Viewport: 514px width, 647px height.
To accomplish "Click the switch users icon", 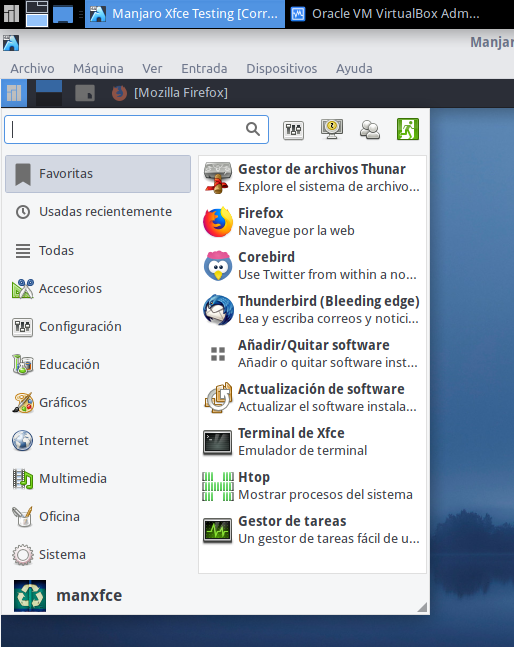I will [370, 130].
